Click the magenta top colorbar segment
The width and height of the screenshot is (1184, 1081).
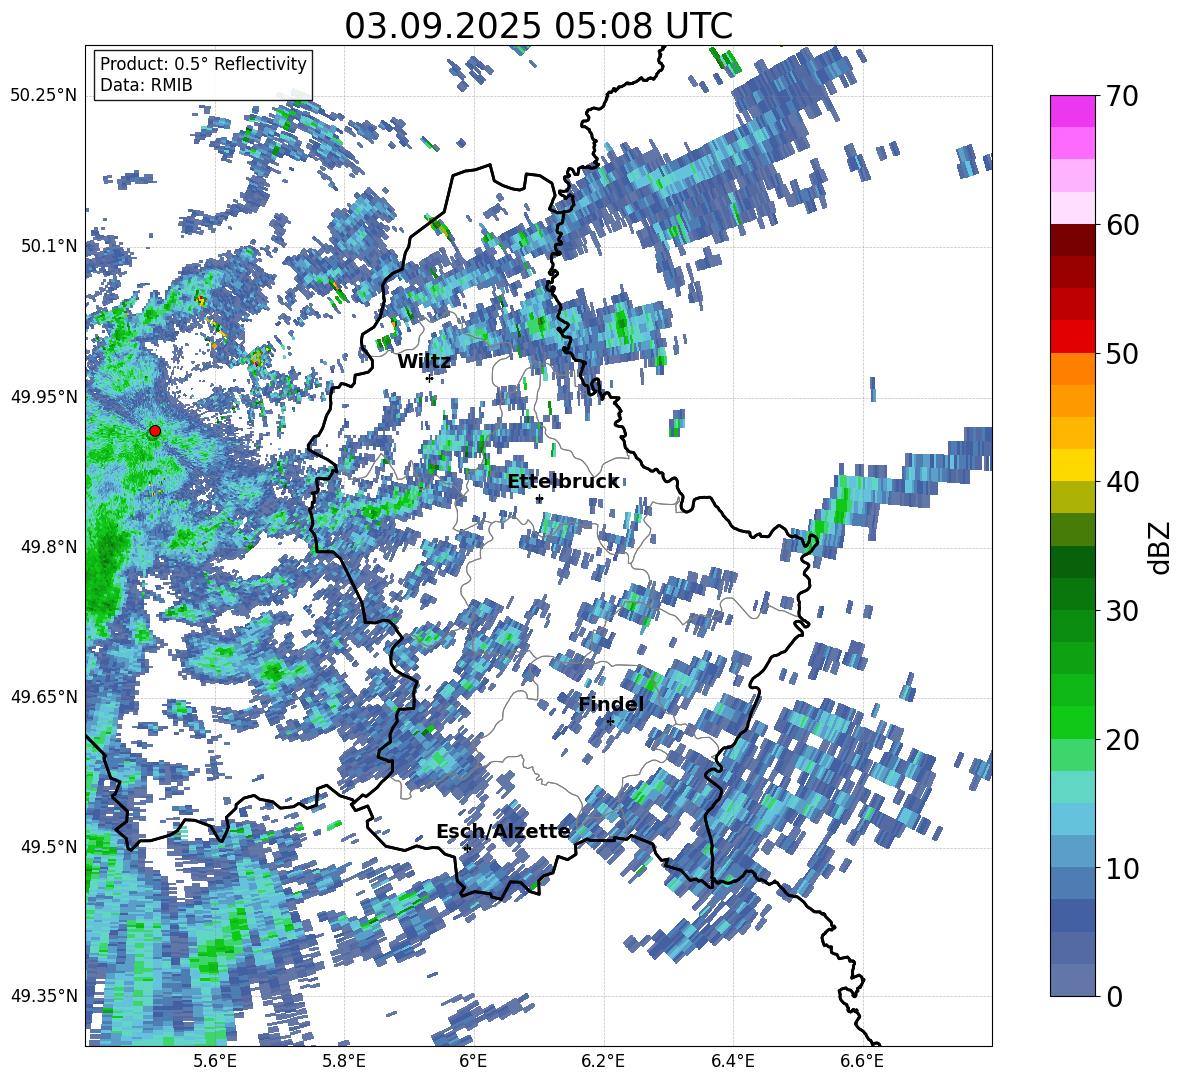pos(1072,111)
